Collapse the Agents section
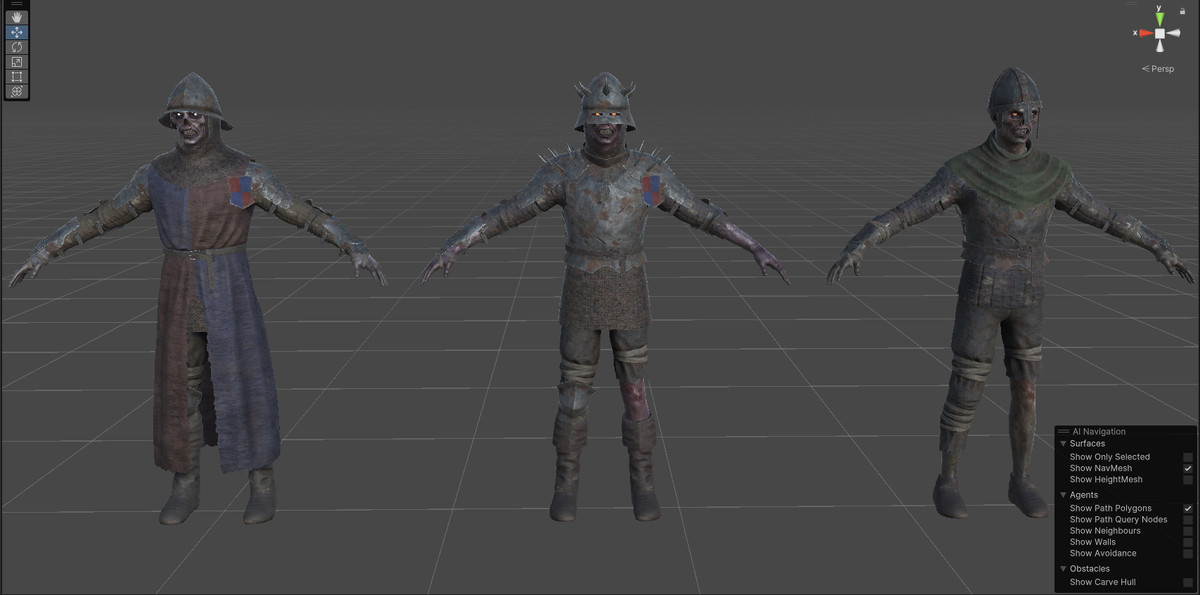Screen dimensions: 1200x595 pyautogui.click(x=1063, y=495)
